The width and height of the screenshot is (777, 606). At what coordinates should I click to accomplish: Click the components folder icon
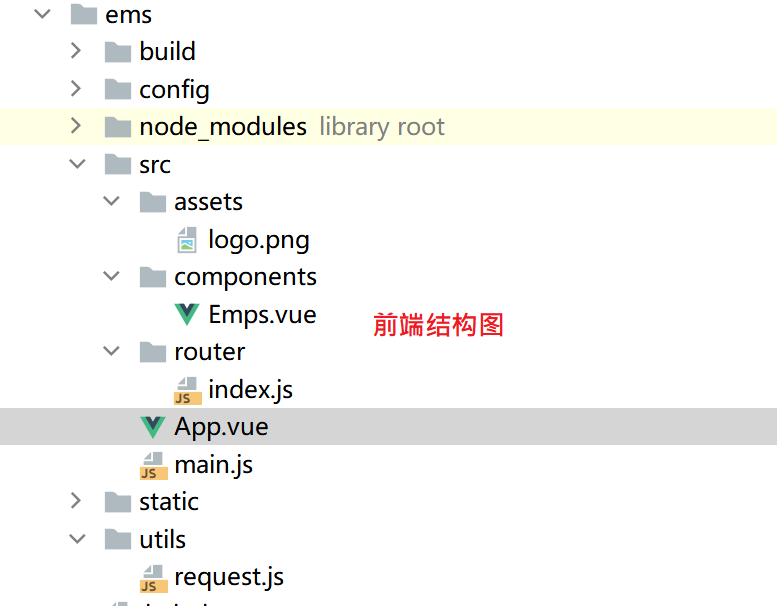(152, 277)
